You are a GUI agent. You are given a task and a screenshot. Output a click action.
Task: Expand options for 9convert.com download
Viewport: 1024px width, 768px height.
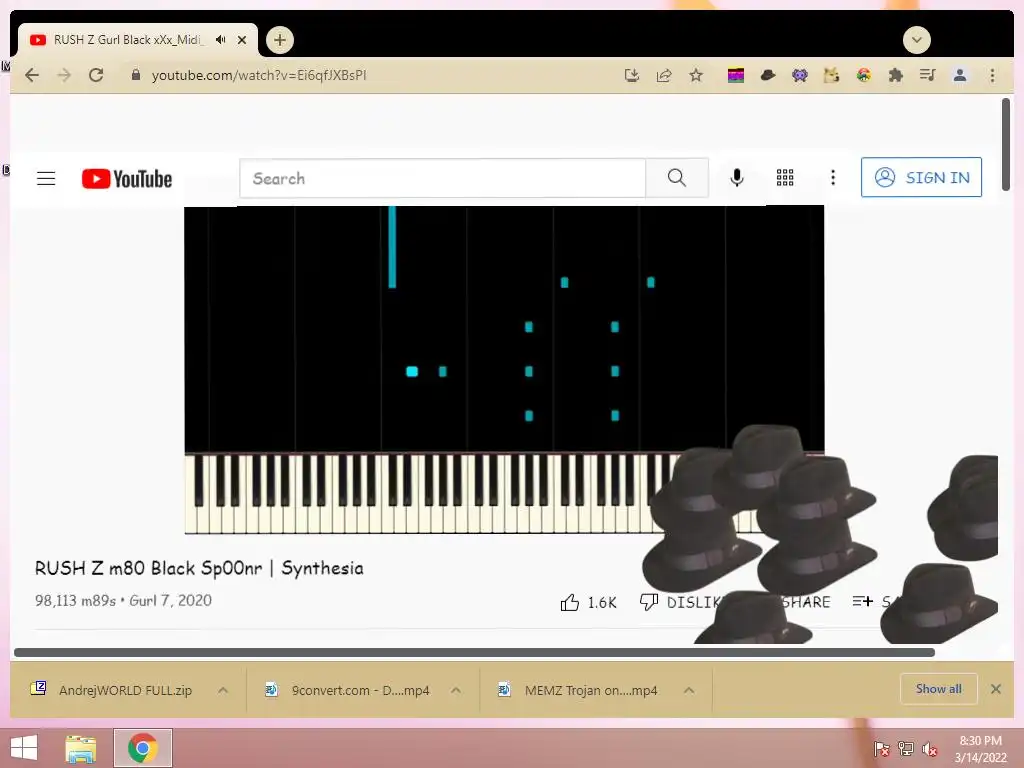tap(456, 690)
